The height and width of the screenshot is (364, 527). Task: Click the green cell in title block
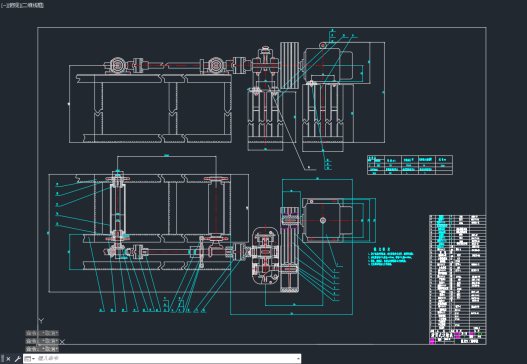(x=481, y=334)
